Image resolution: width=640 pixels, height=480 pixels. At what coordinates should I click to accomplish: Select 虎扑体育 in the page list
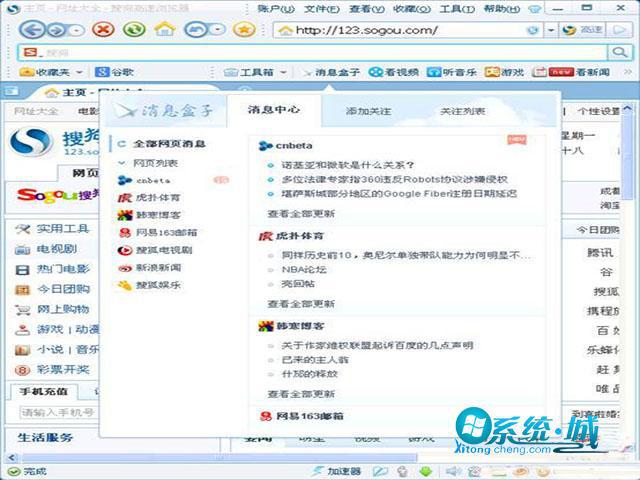coord(149,198)
